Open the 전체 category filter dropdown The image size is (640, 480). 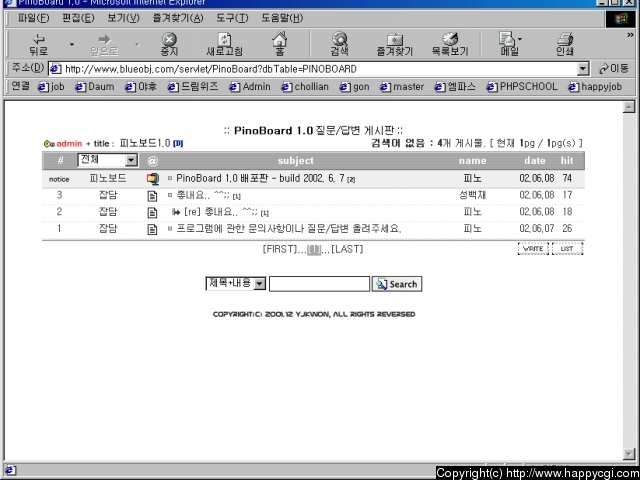point(107,160)
